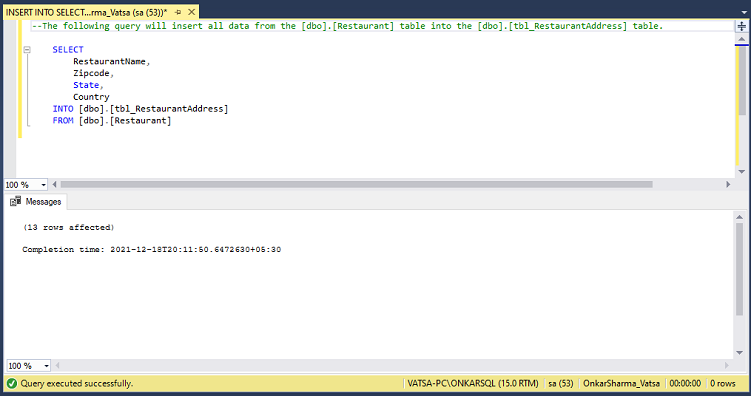751x396 pixels.
Task: Close the INSERT INTO SELECT query tab
Action: point(192,12)
